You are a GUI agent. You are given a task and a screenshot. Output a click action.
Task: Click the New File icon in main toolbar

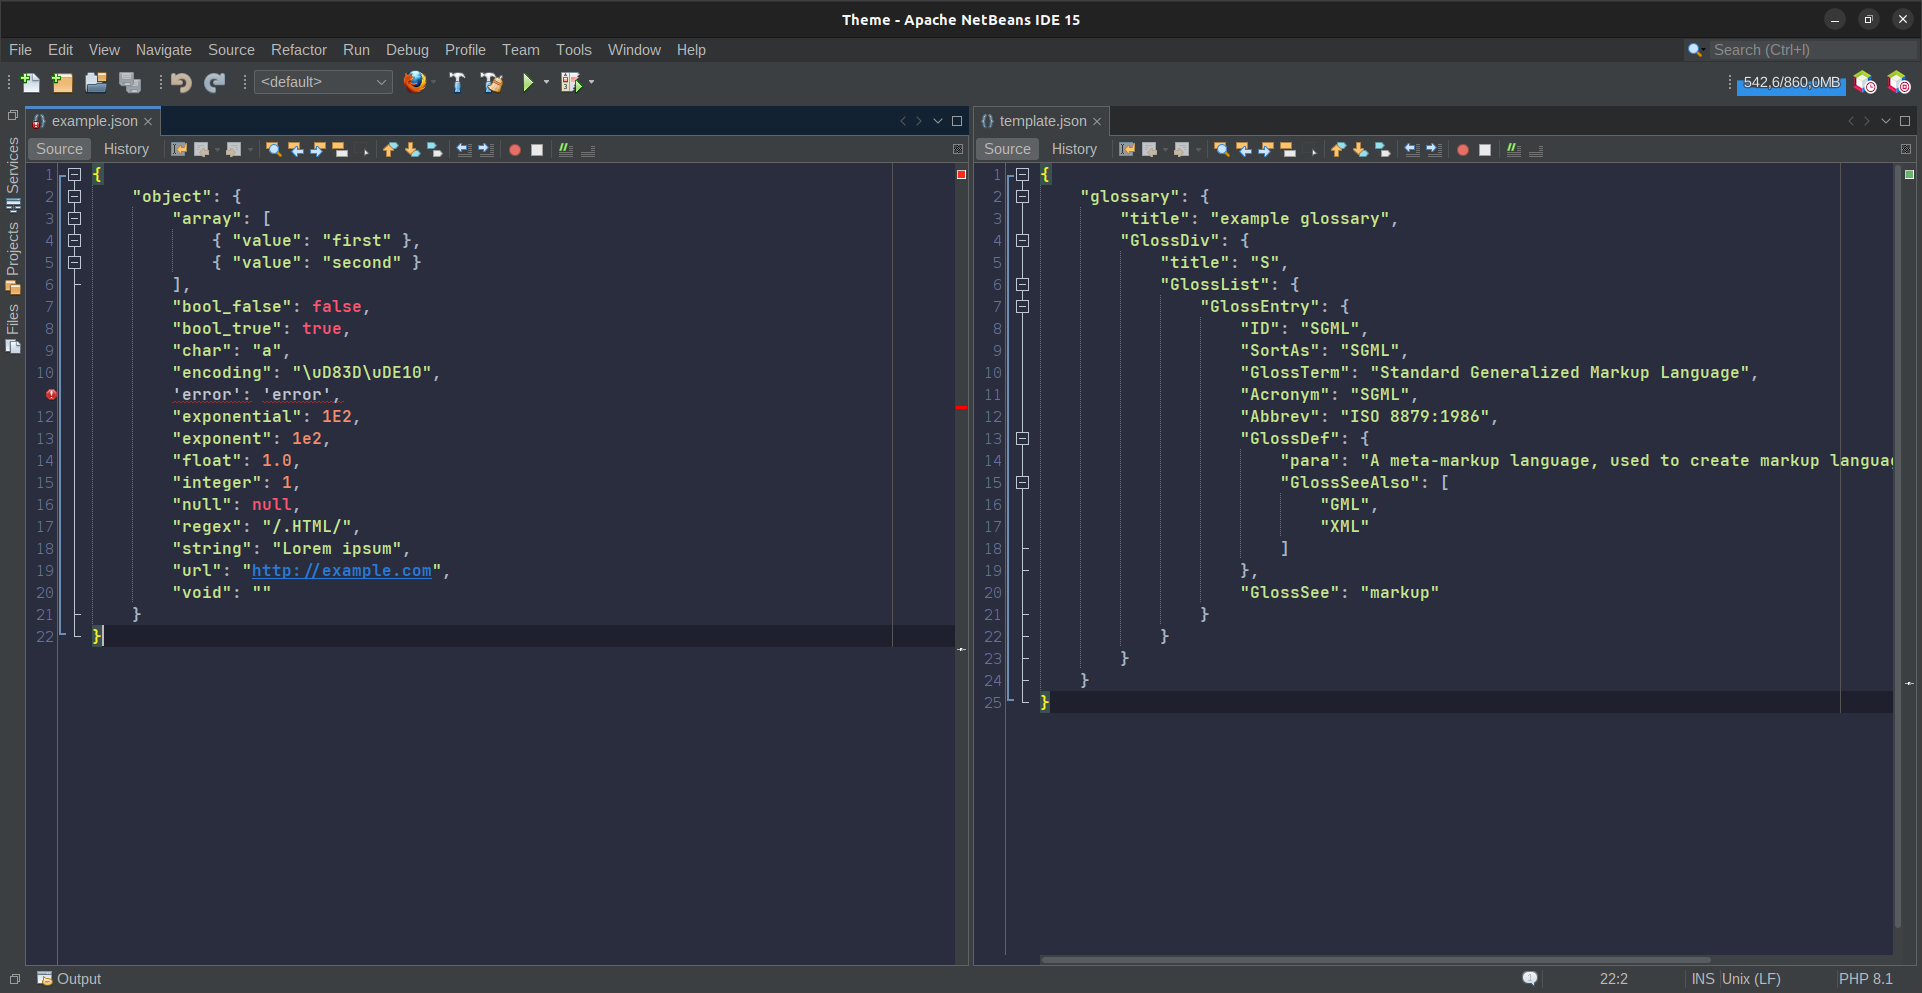[x=30, y=82]
